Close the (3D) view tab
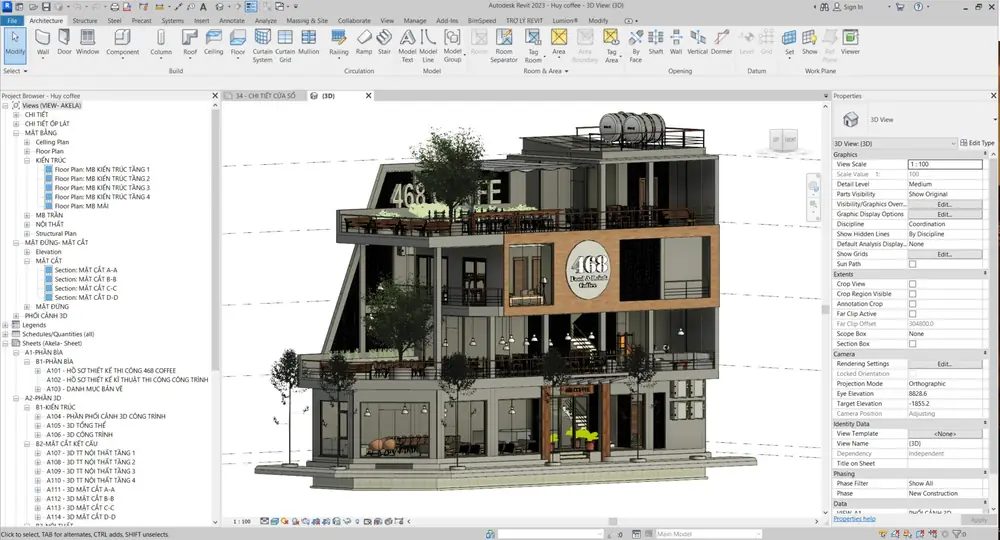This screenshot has width=1000, height=540. click(368, 96)
